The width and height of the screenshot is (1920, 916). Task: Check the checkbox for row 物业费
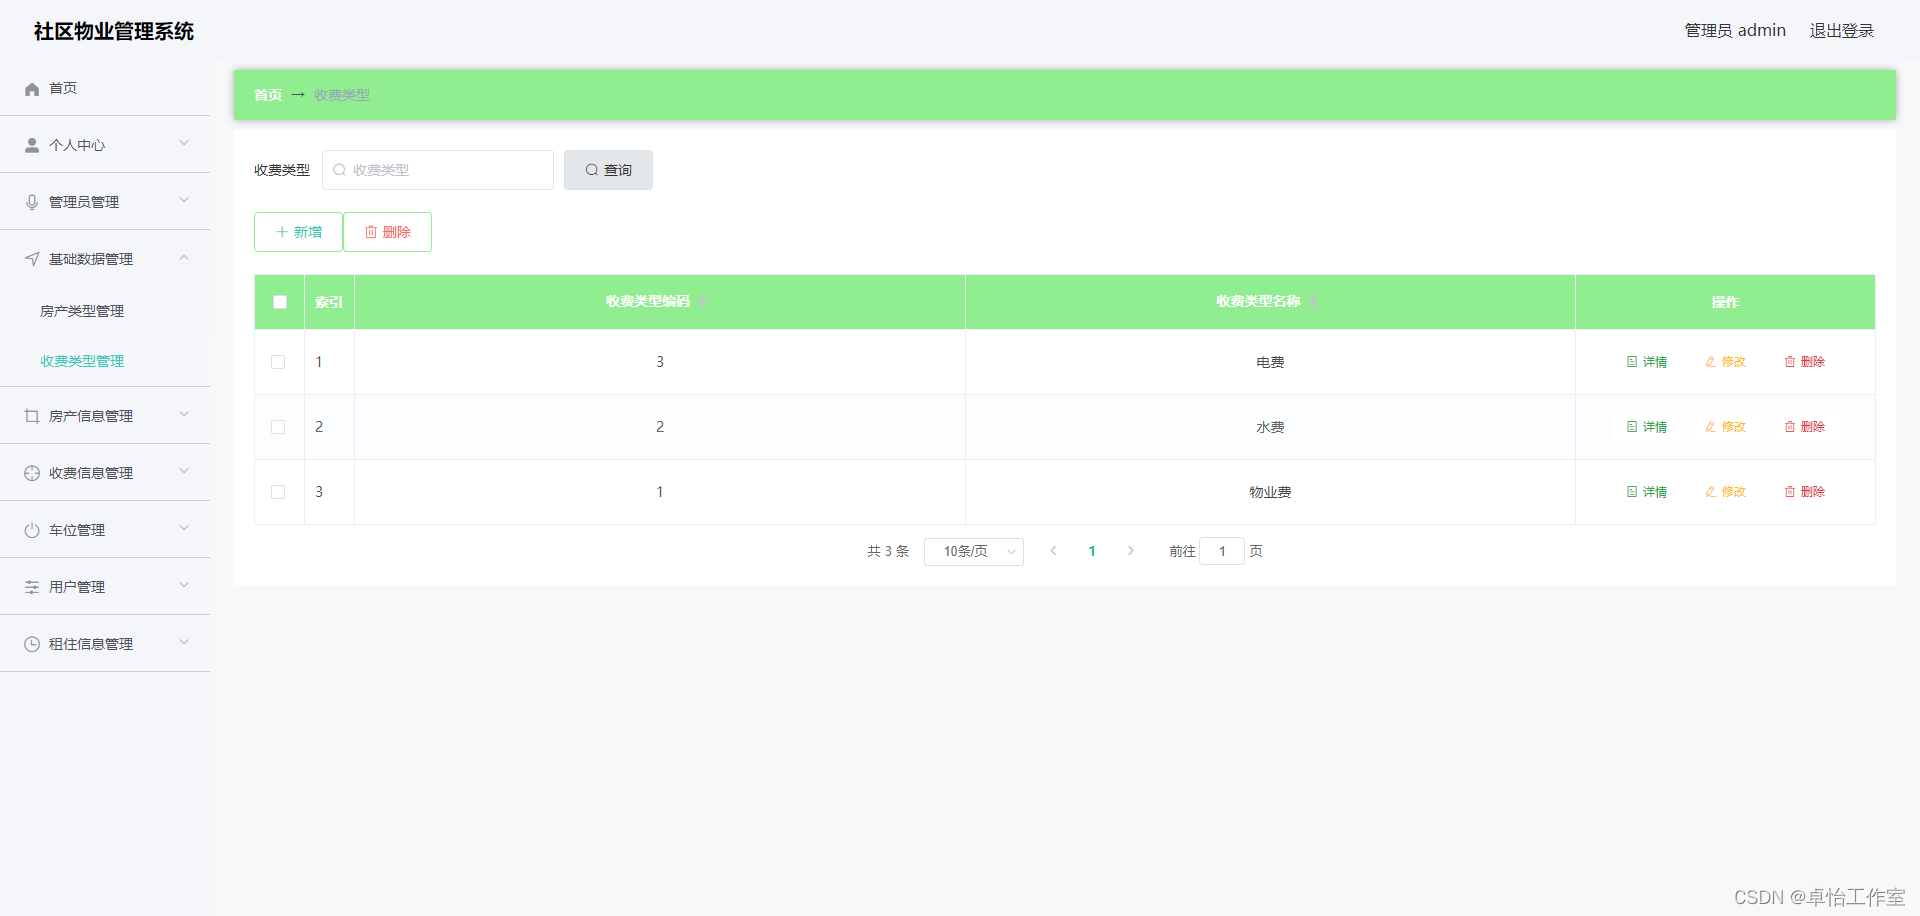(278, 492)
